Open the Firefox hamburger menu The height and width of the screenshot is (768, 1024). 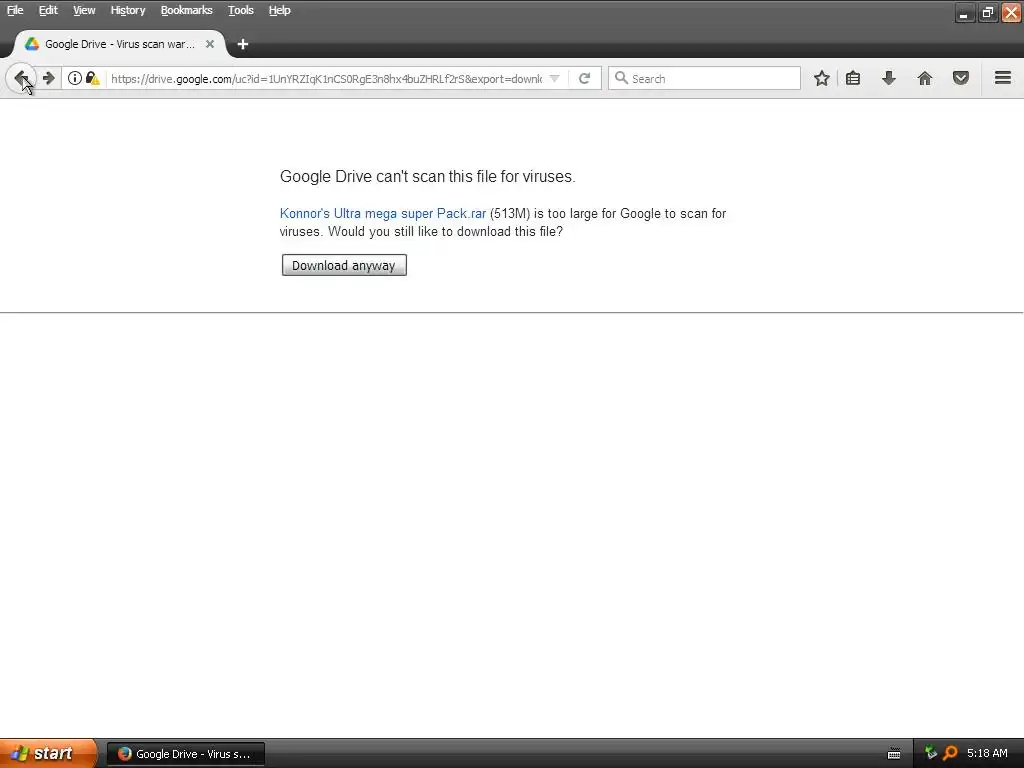(1003, 78)
